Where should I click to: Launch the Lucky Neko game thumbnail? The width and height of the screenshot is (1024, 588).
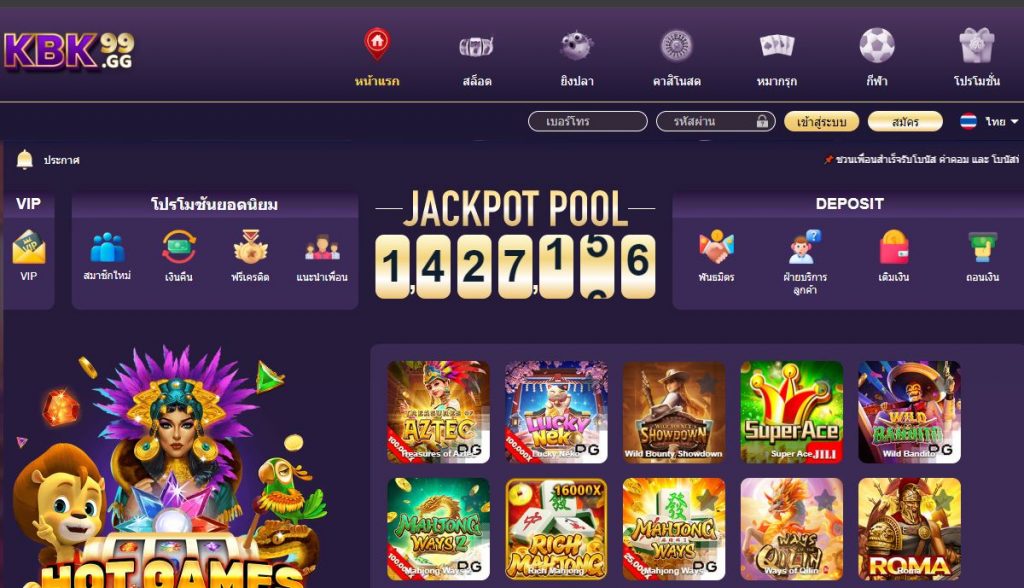pyautogui.click(x=556, y=412)
